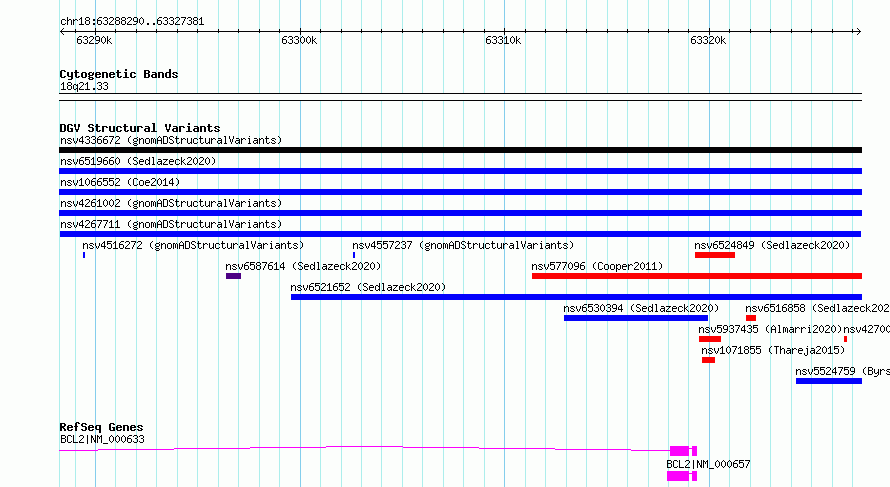890x487 pixels.
Task: Click the right arrow of the ruler
Action: point(858,32)
